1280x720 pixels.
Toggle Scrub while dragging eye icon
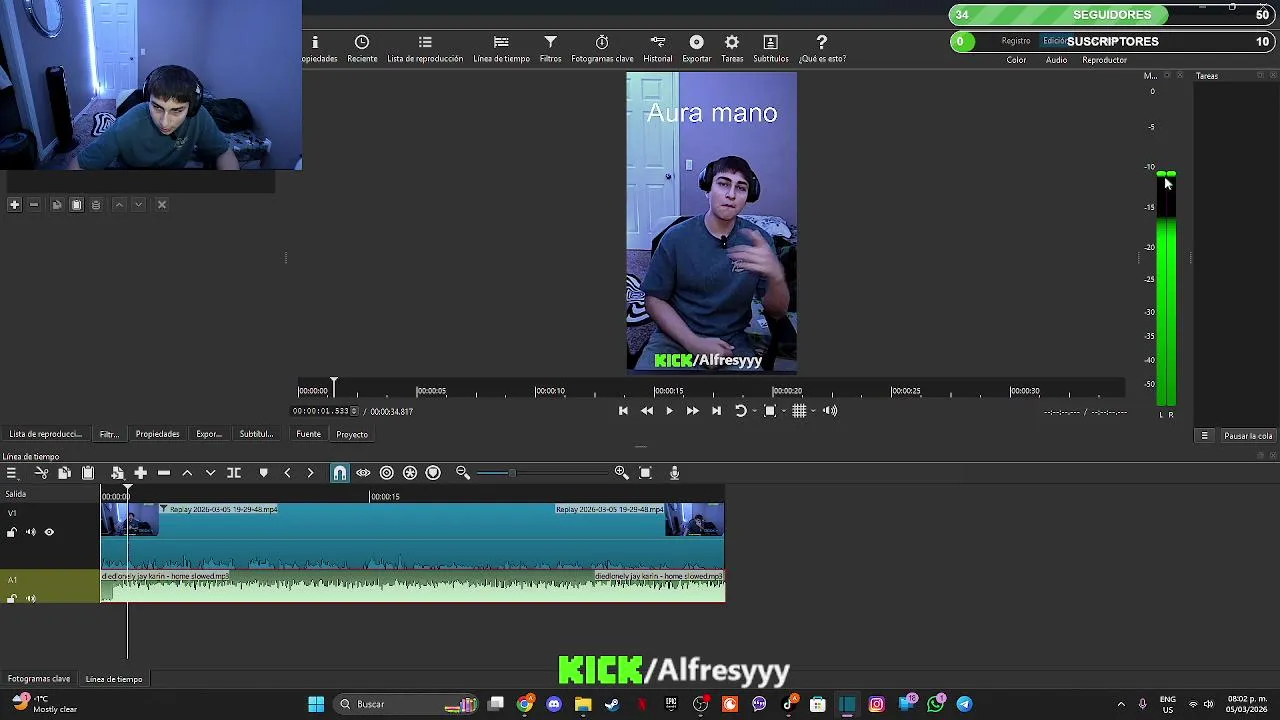363,473
